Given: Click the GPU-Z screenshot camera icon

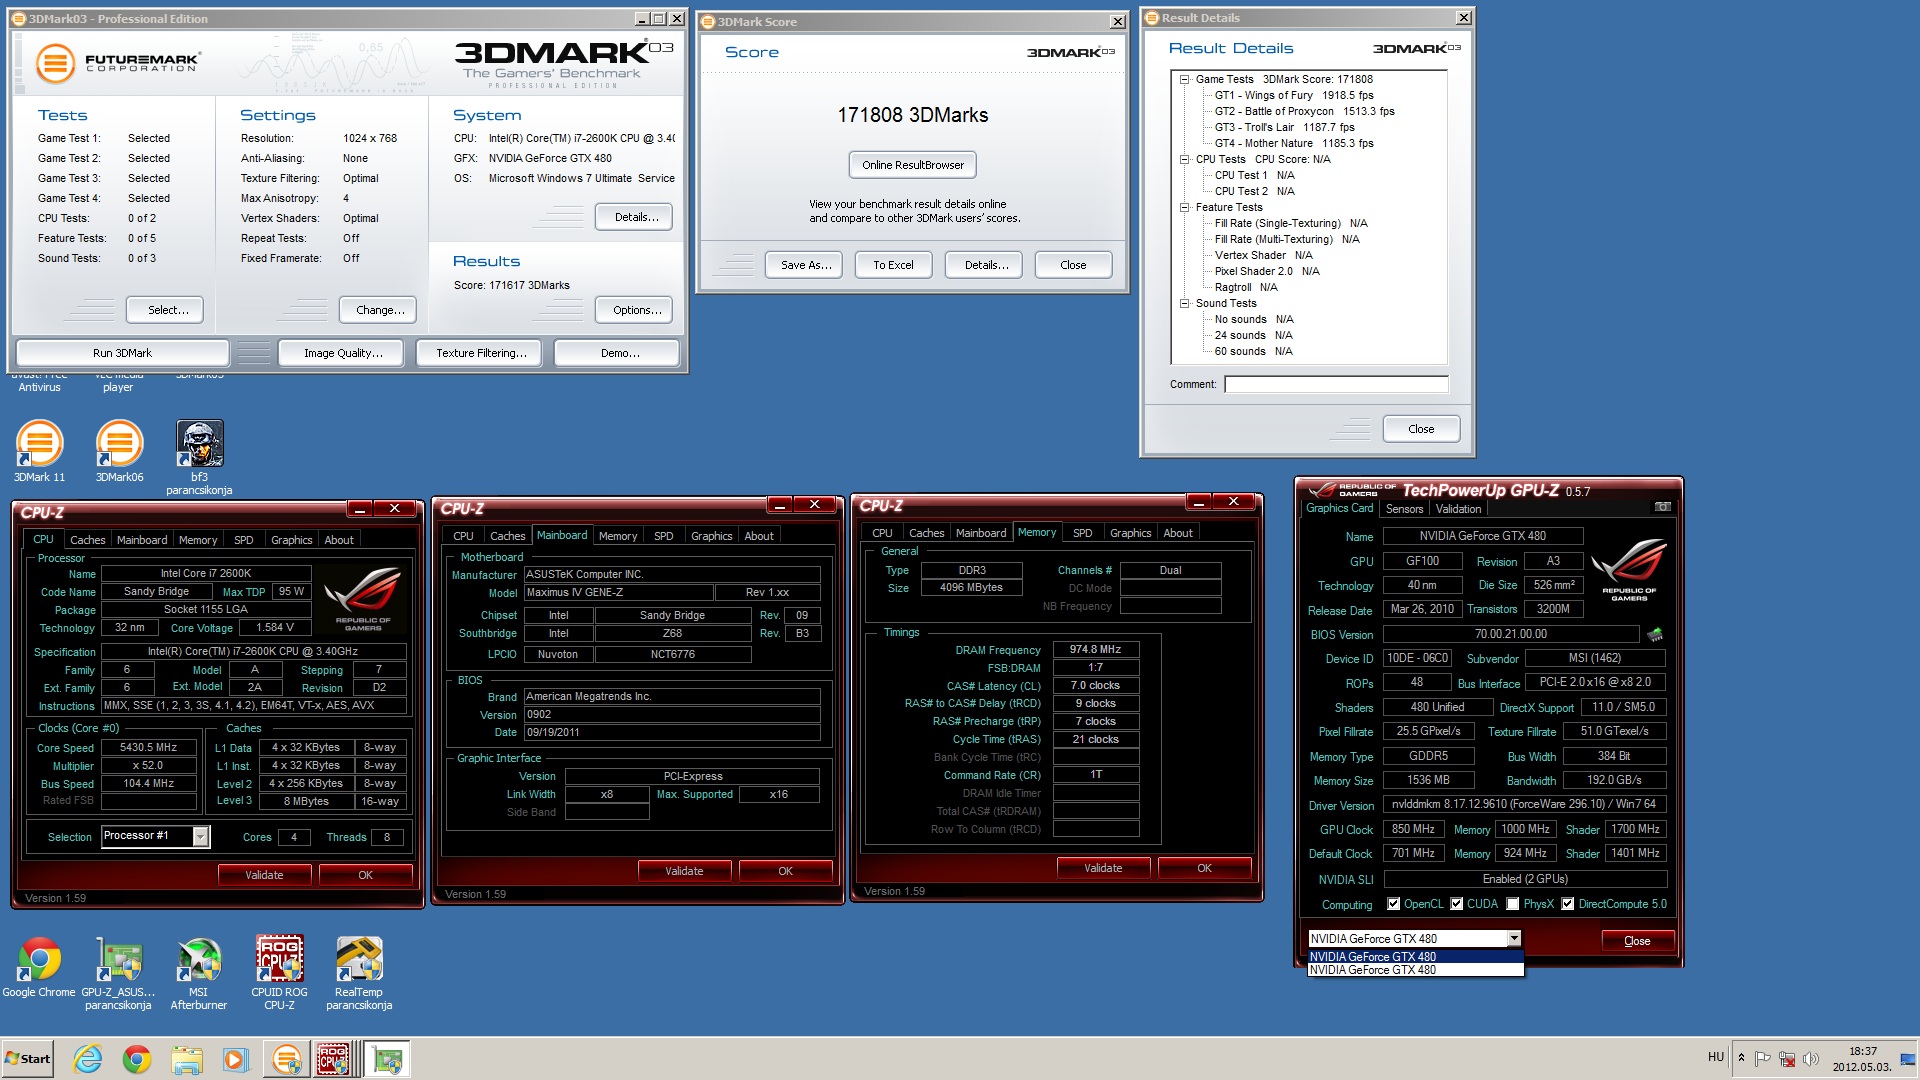Looking at the screenshot, I should point(1662,507).
